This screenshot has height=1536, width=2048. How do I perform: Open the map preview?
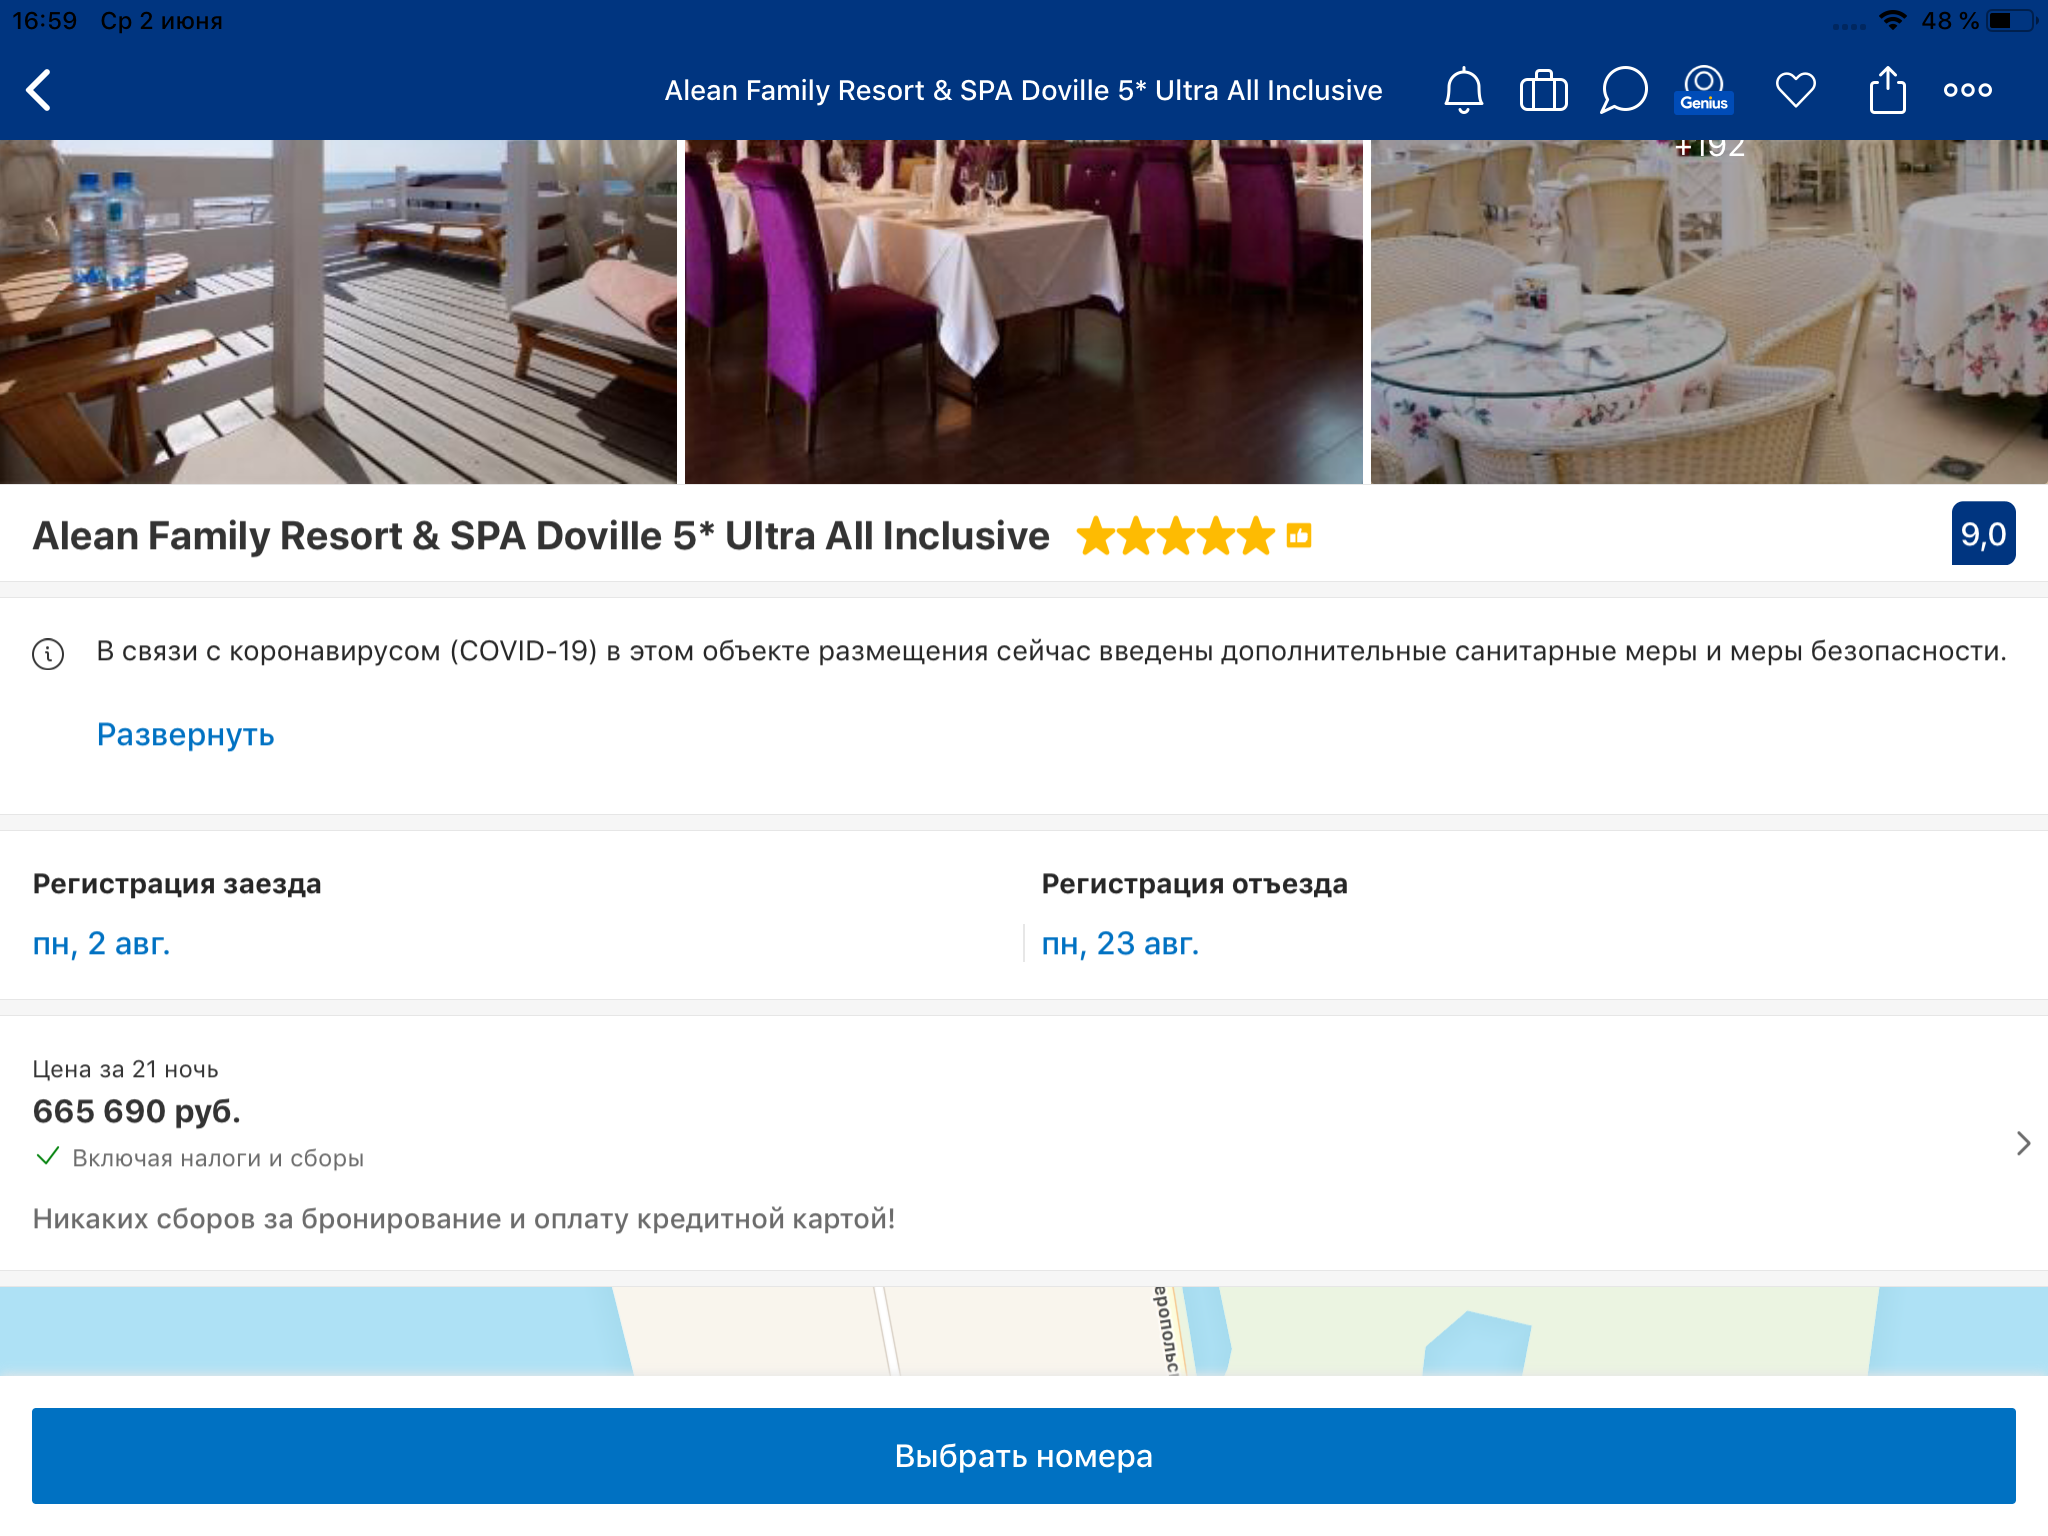(x=1024, y=1330)
